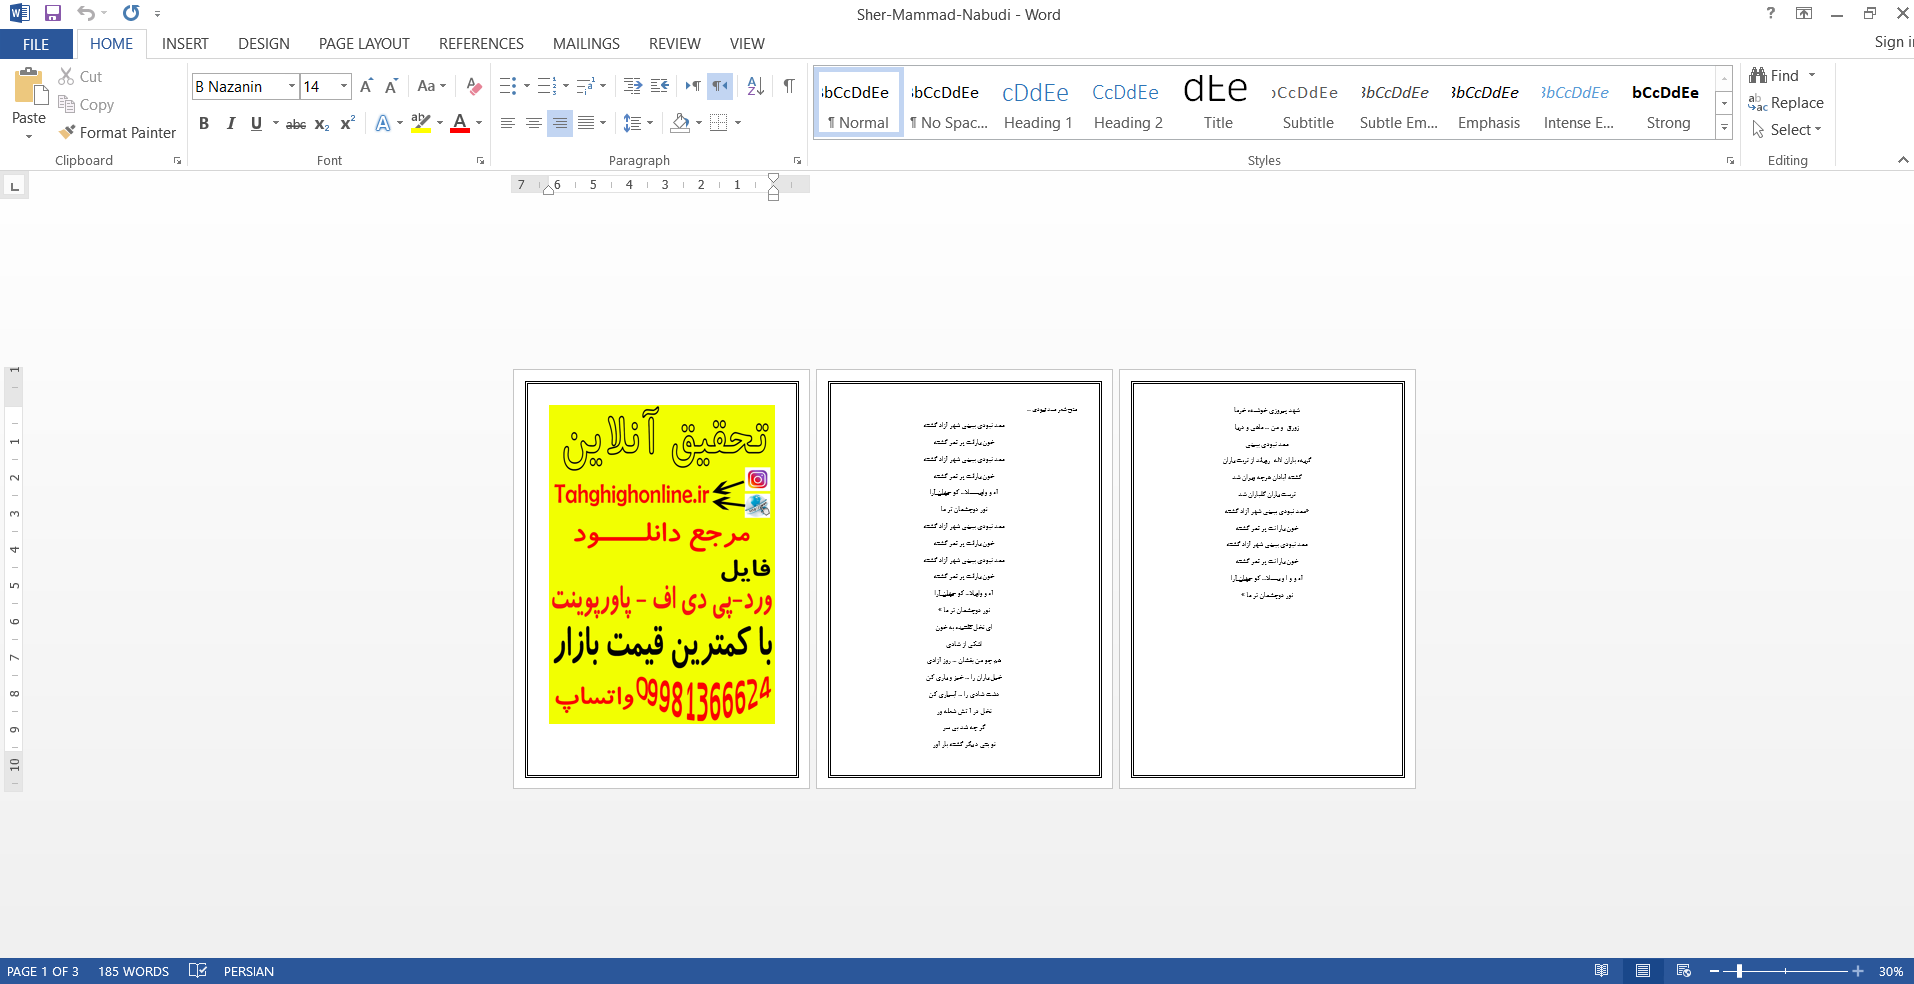Expand the Bullets list dropdown
The height and width of the screenshot is (984, 1914).
[527, 87]
